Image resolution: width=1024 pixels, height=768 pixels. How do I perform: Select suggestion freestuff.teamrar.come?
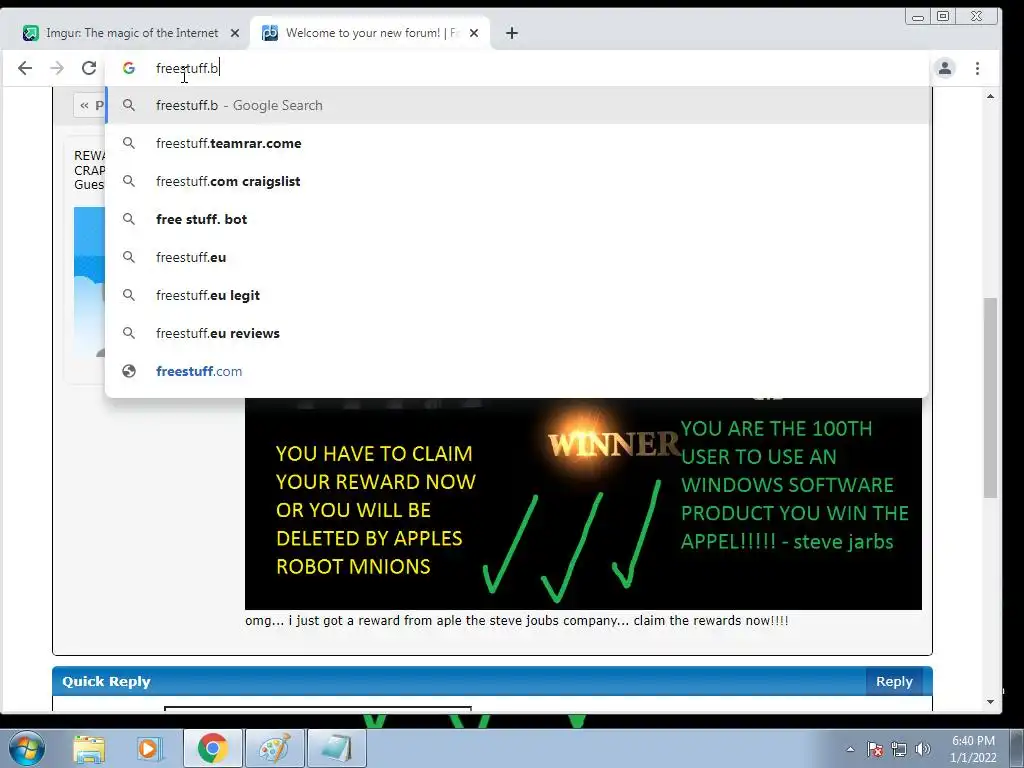coord(517,143)
